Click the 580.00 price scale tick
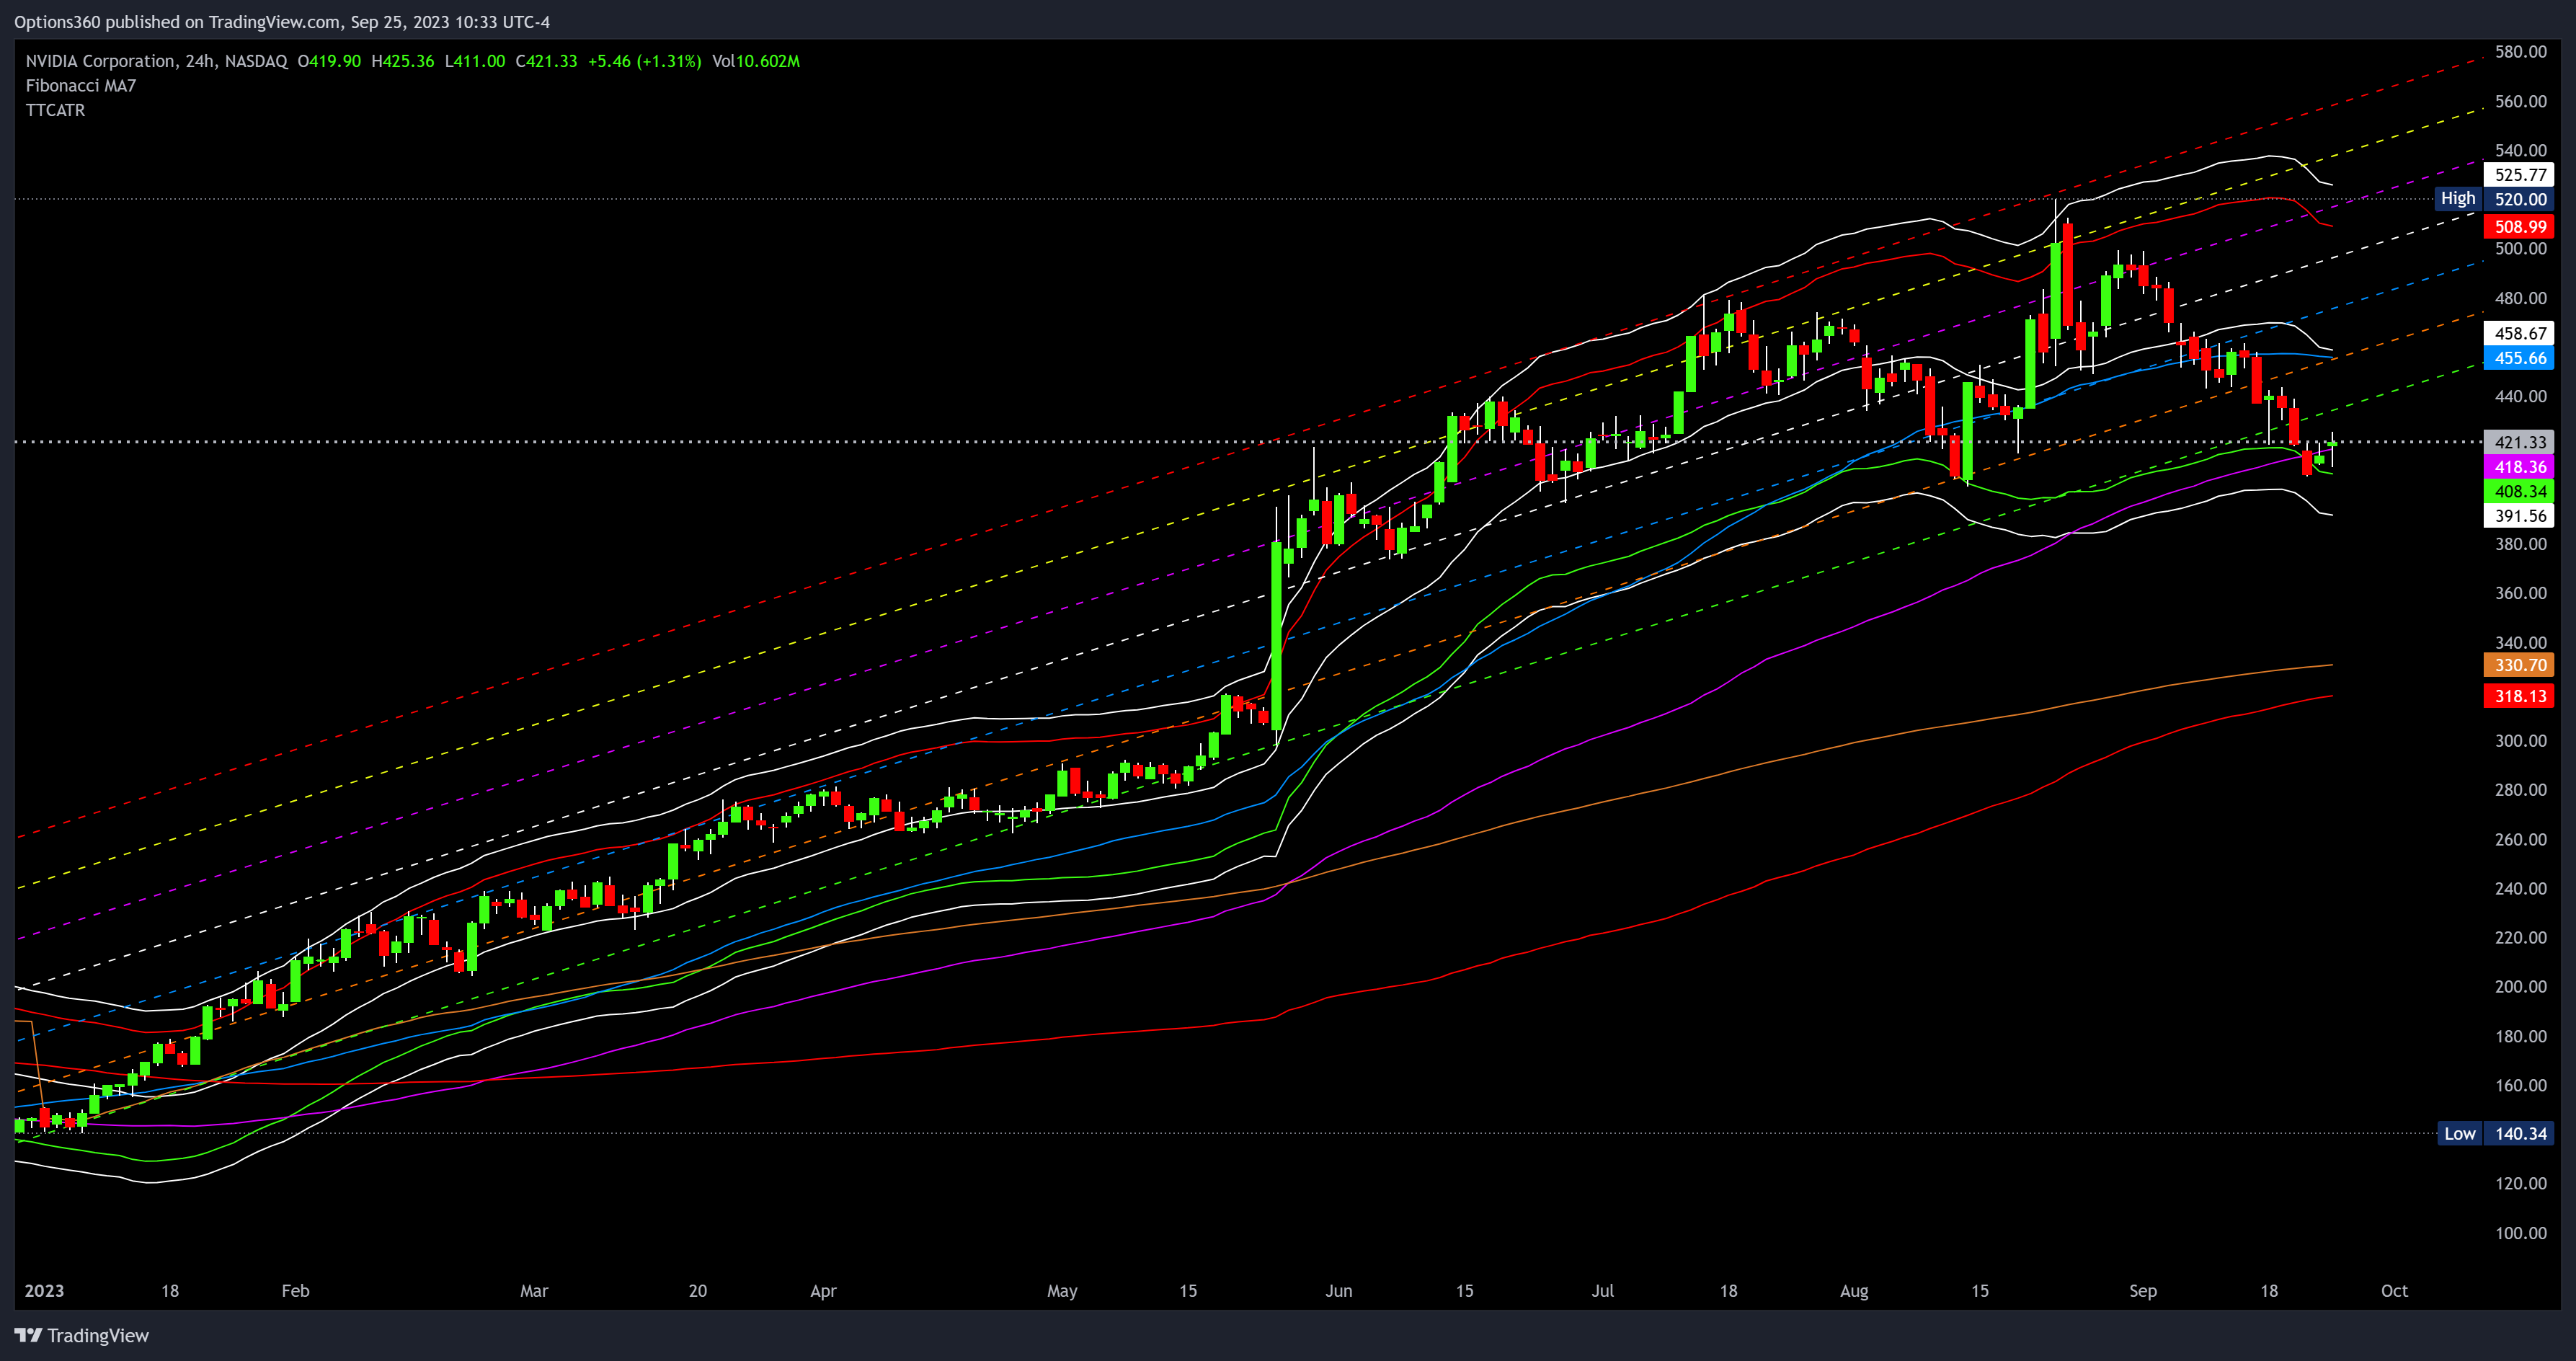2576x1361 pixels. click(x=2520, y=52)
